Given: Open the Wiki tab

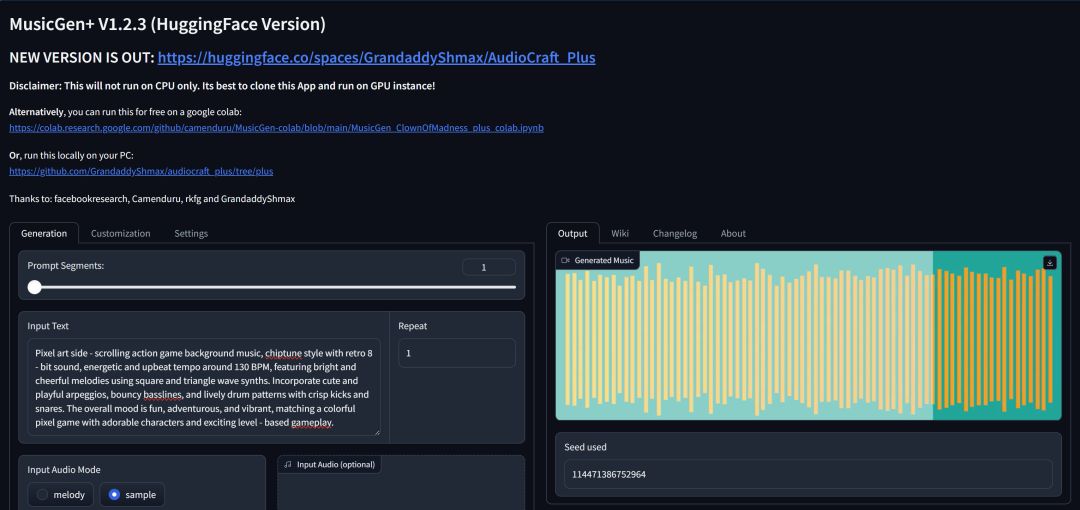Looking at the screenshot, I should click(x=620, y=234).
